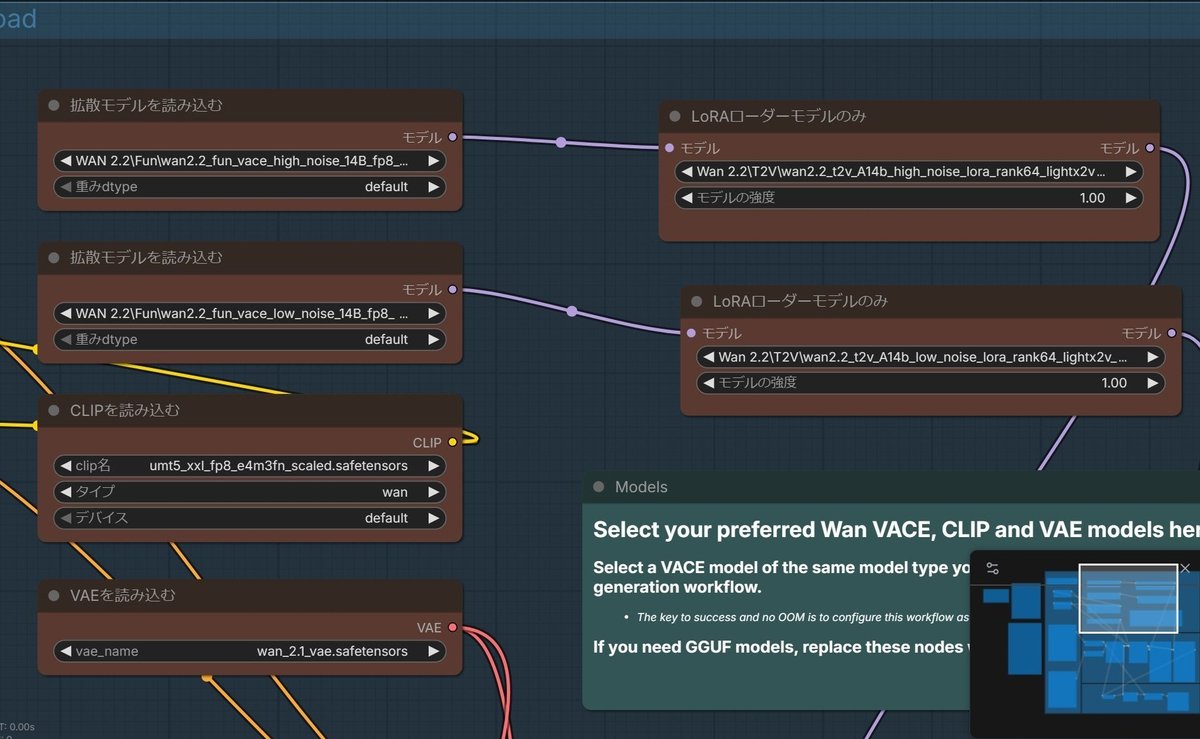Screen dimensions: 1200x739
Task: Collapse the first 拡散モデルを読み込む node dot
Action: [54, 105]
